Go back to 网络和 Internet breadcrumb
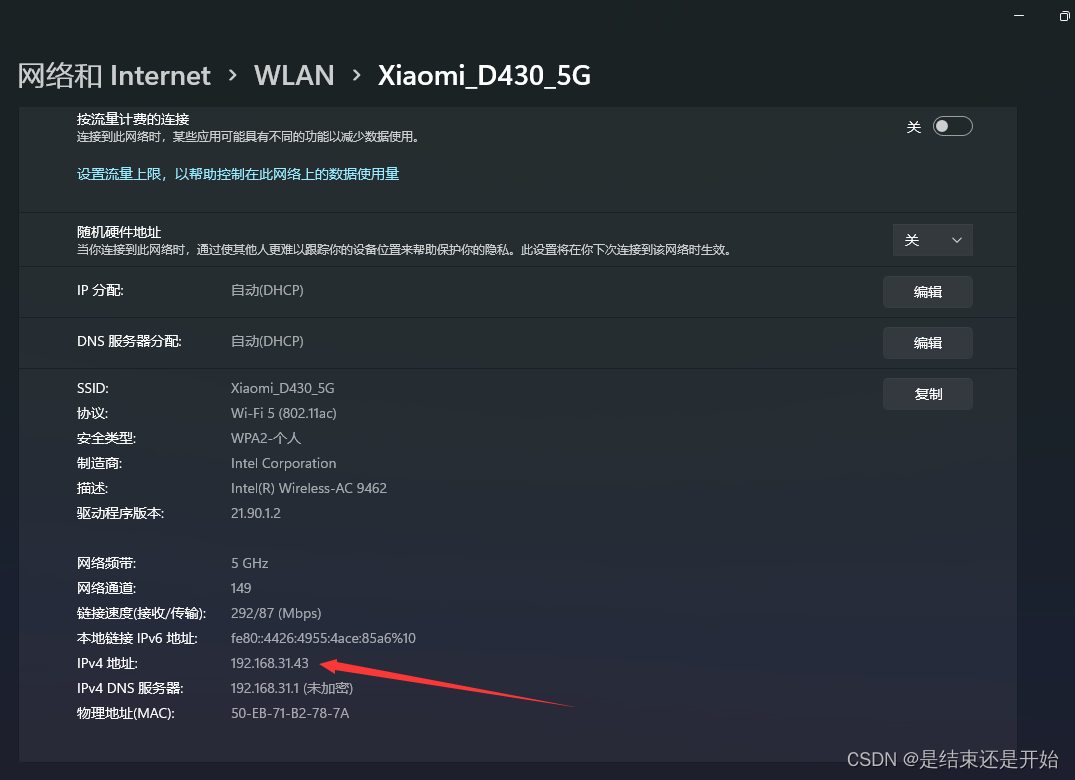This screenshot has height=780, width=1075. 114,75
